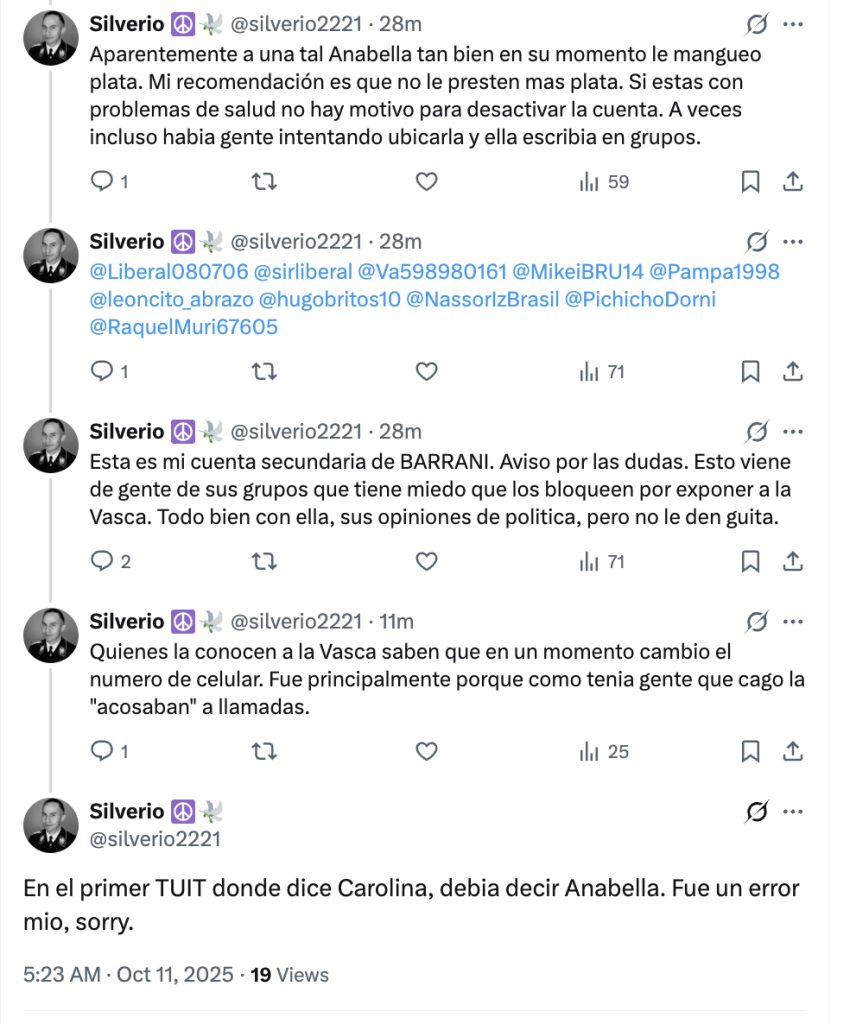Open the @sirliberal mention link
850x1024 pixels.
[303, 272]
